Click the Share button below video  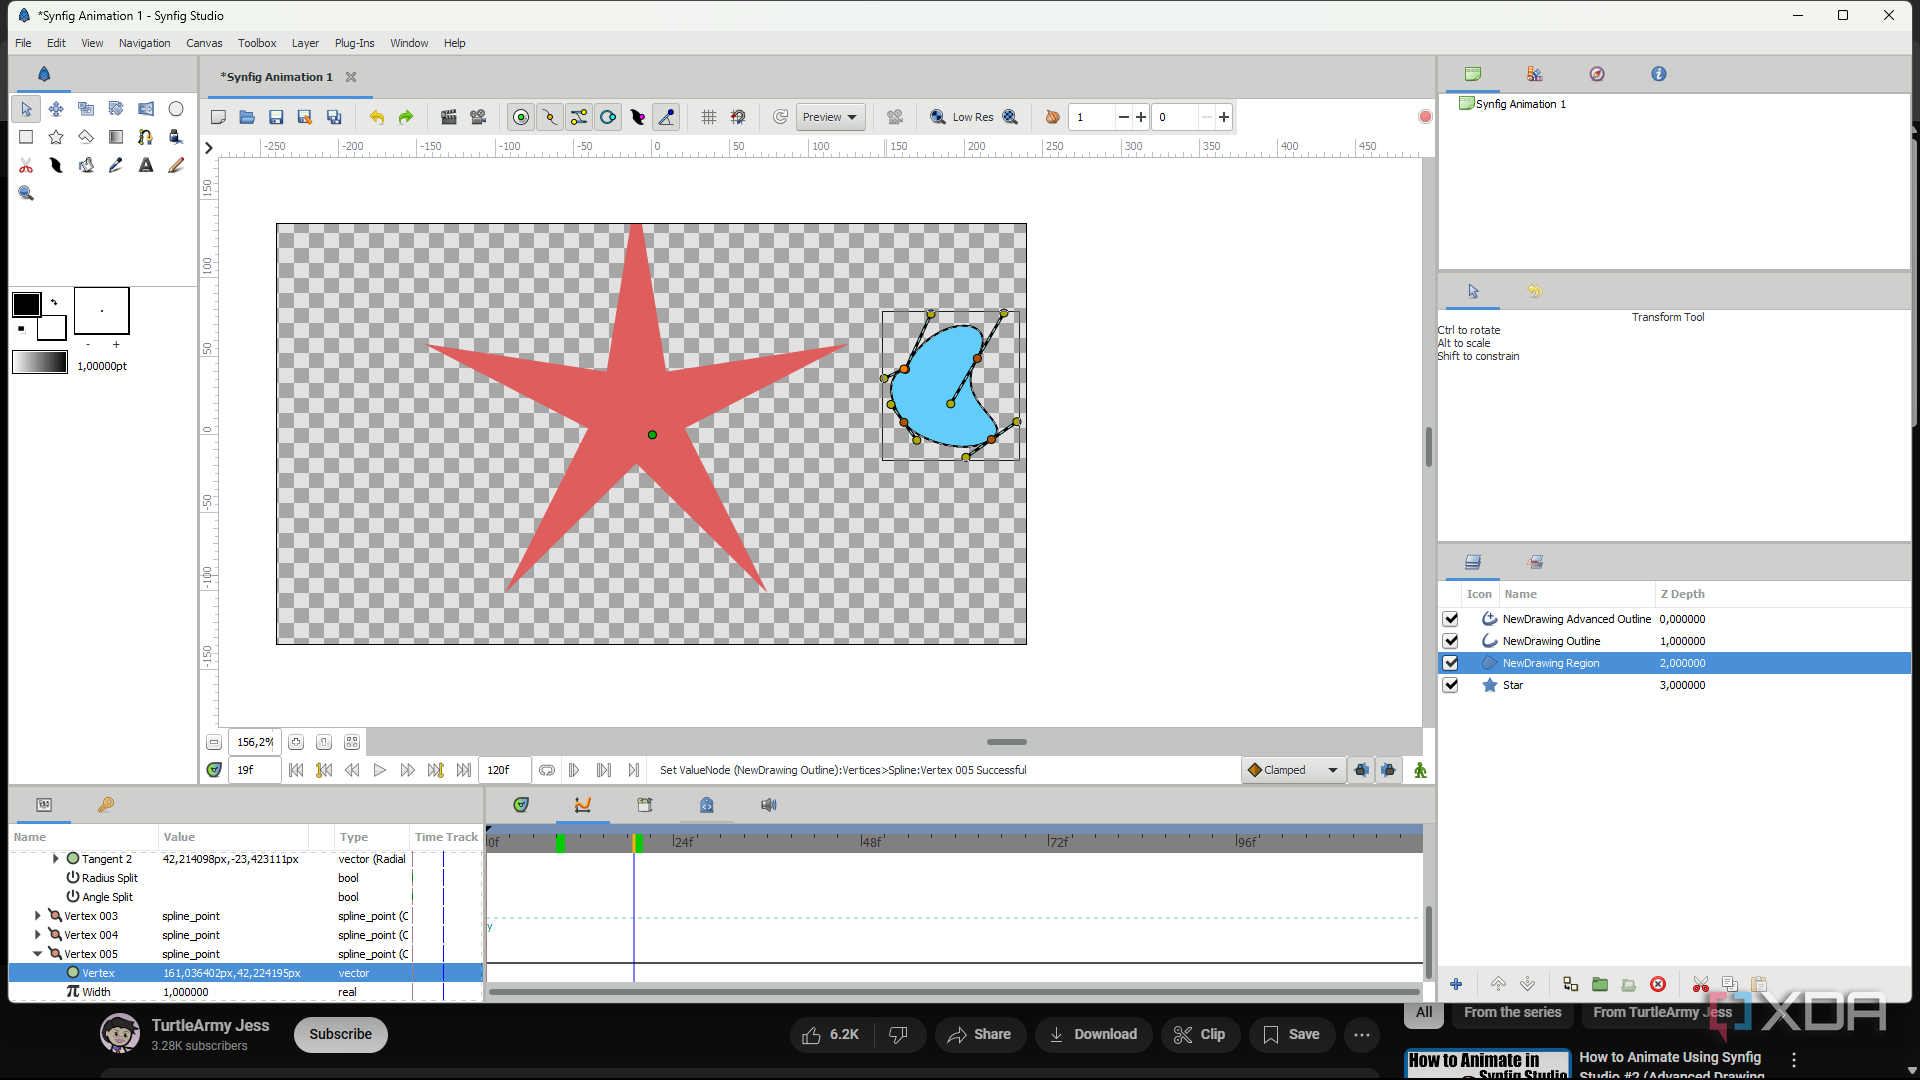click(979, 1034)
